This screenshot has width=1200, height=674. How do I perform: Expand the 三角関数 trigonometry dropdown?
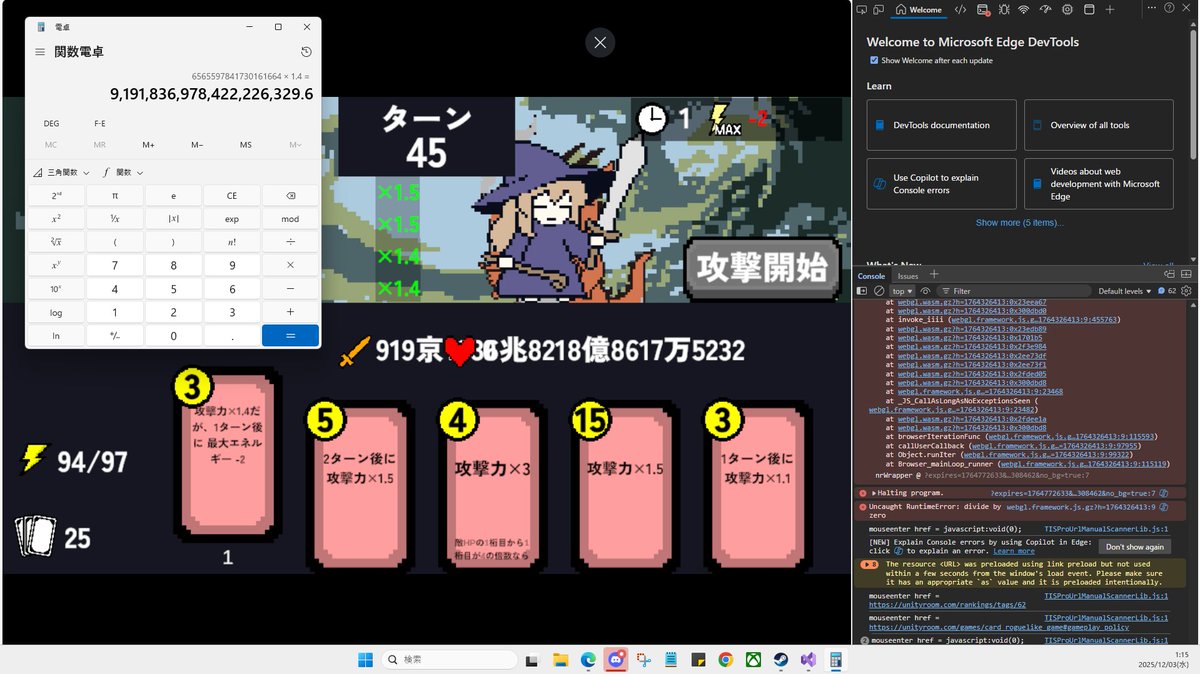coord(60,171)
